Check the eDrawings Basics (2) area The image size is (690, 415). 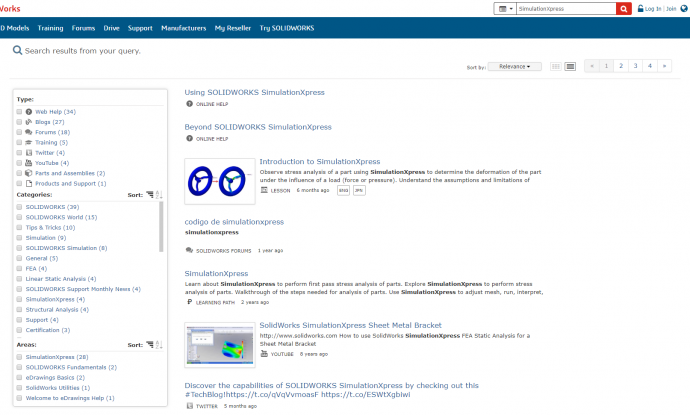point(19,378)
